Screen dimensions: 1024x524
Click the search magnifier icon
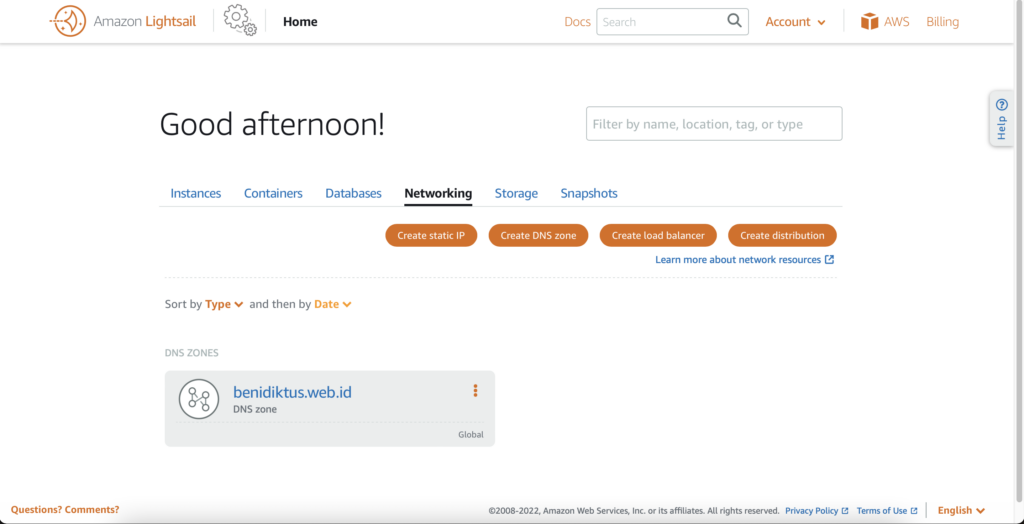[735, 21]
